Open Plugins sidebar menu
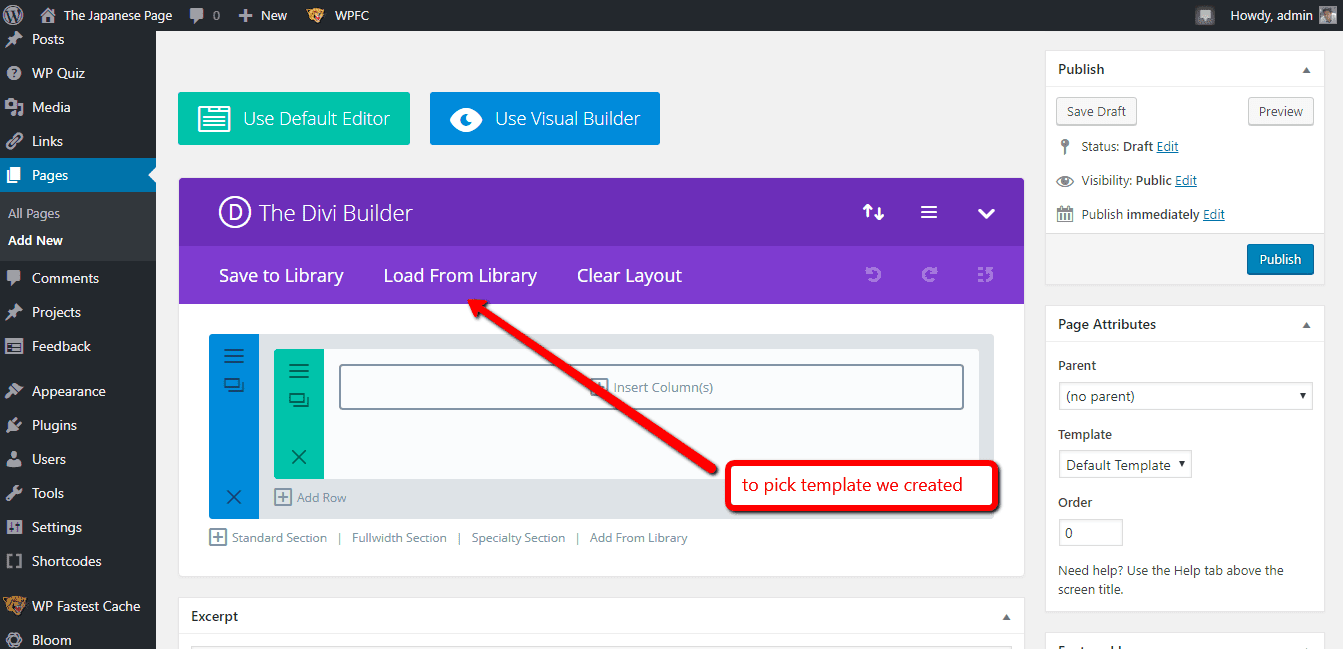 coord(54,425)
